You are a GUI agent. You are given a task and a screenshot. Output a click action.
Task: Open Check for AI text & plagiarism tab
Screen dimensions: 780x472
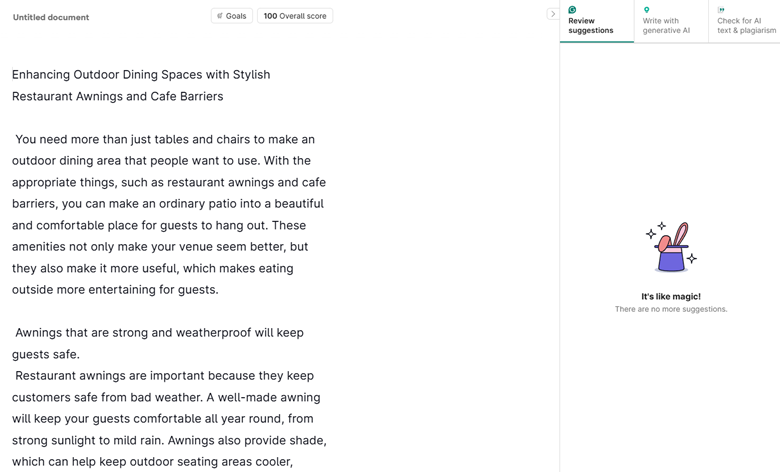click(x=745, y=25)
